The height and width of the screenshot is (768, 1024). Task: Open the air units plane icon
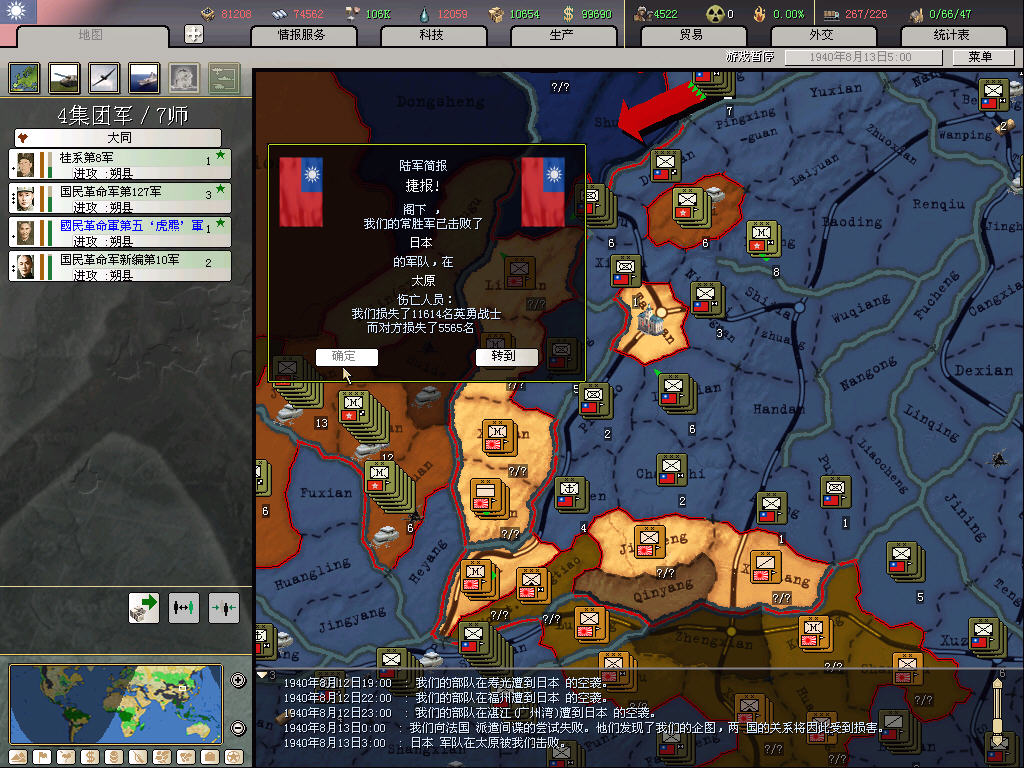tap(104, 78)
